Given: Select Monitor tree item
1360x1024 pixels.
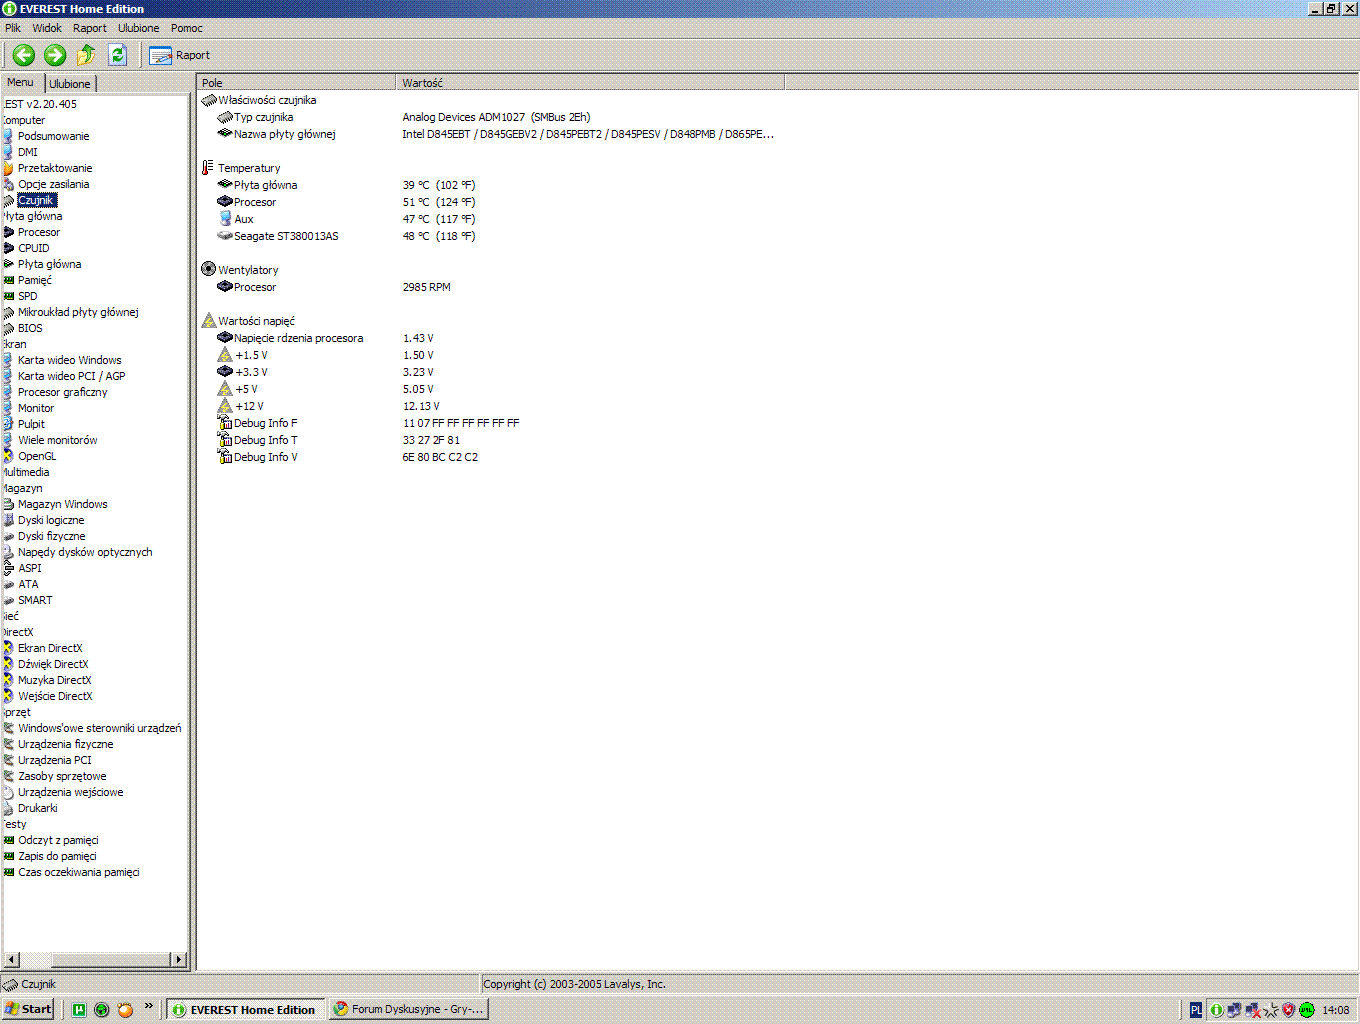Looking at the screenshot, I should [x=36, y=408].
